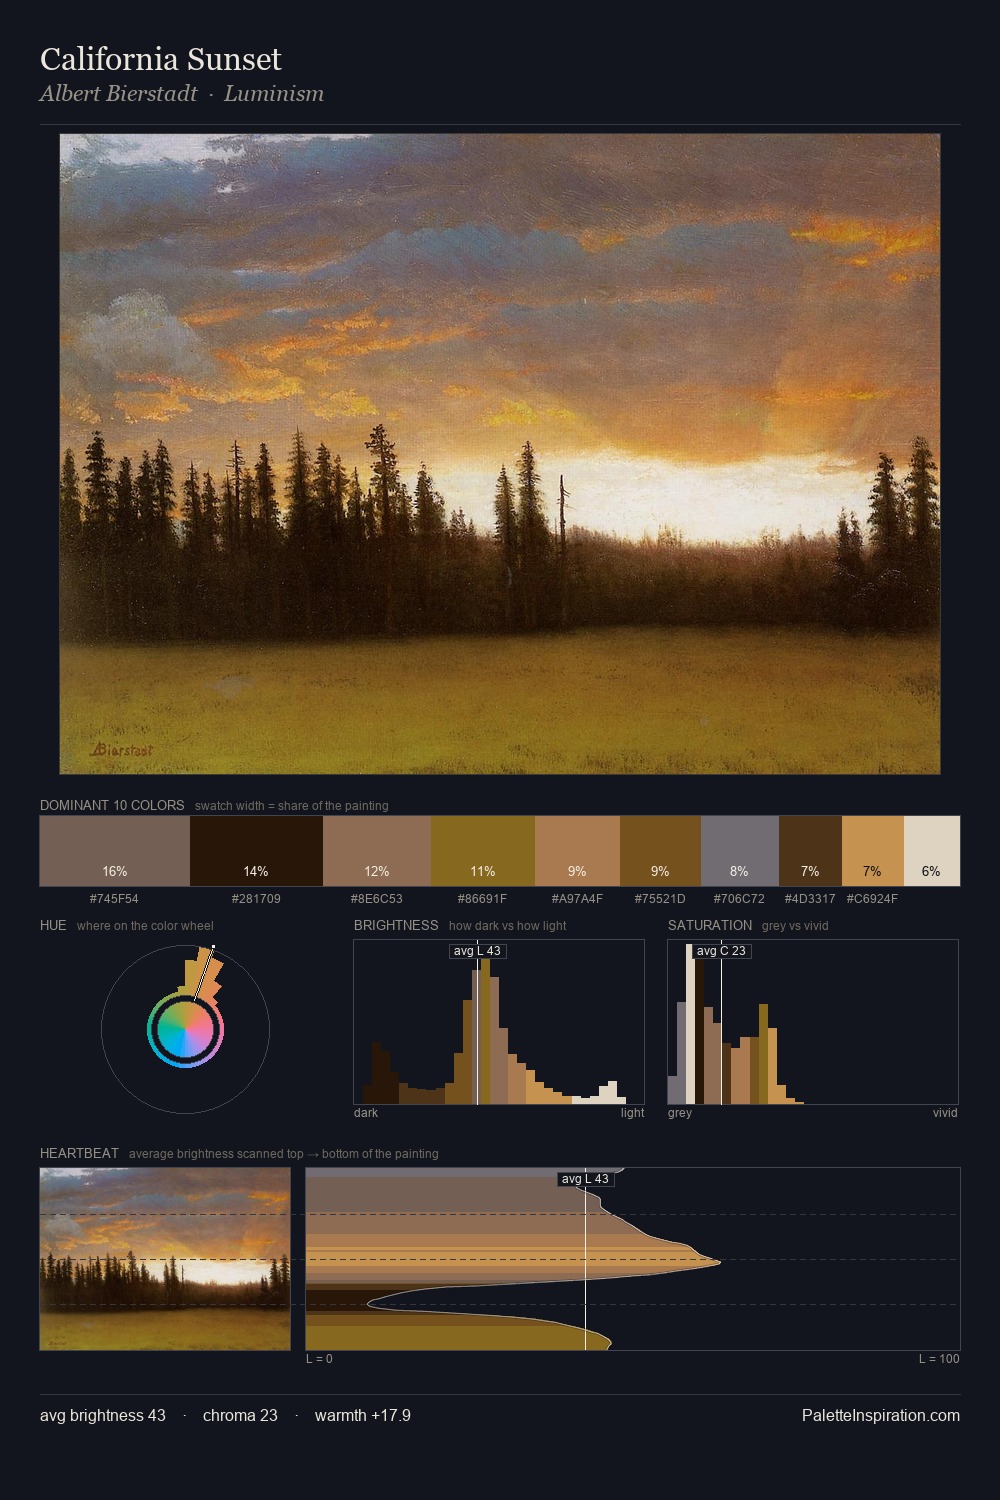Click the hex code #75521D
This screenshot has height=1500, width=1000.
pos(660,899)
